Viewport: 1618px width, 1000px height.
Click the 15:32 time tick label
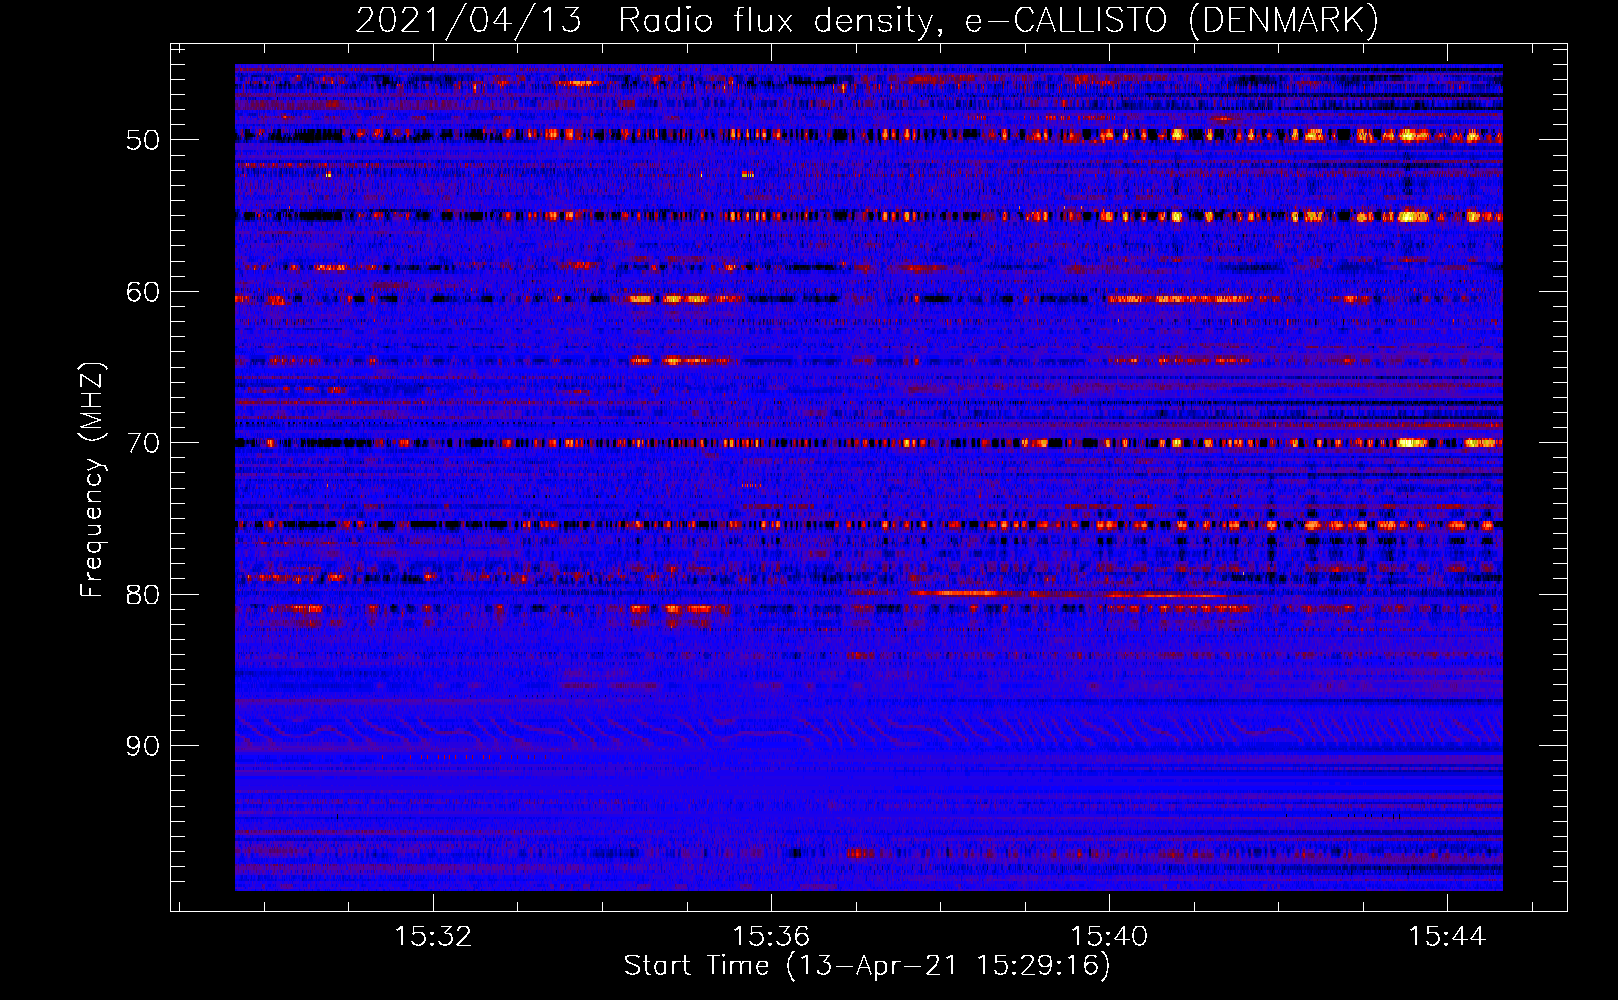coord(433,937)
